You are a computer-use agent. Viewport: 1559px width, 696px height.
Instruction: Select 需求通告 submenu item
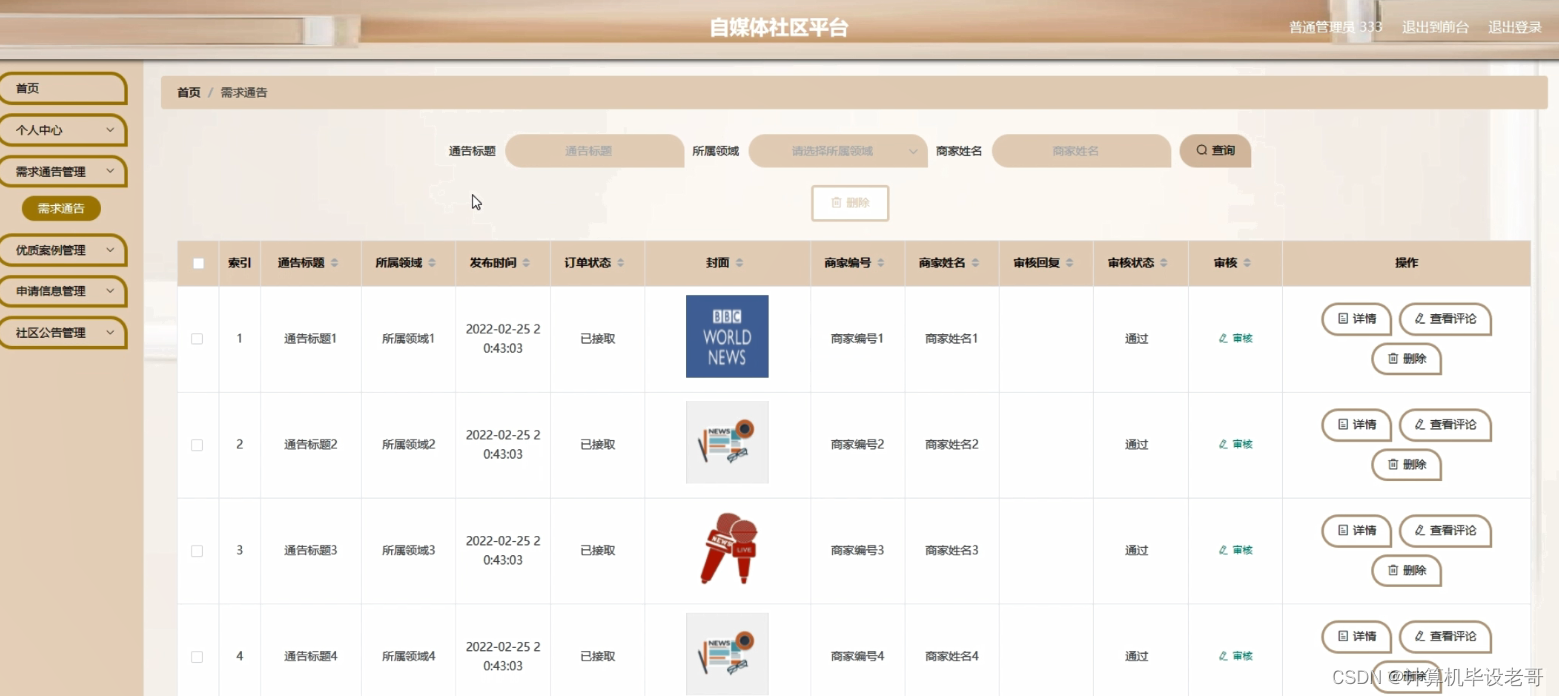tap(61, 209)
